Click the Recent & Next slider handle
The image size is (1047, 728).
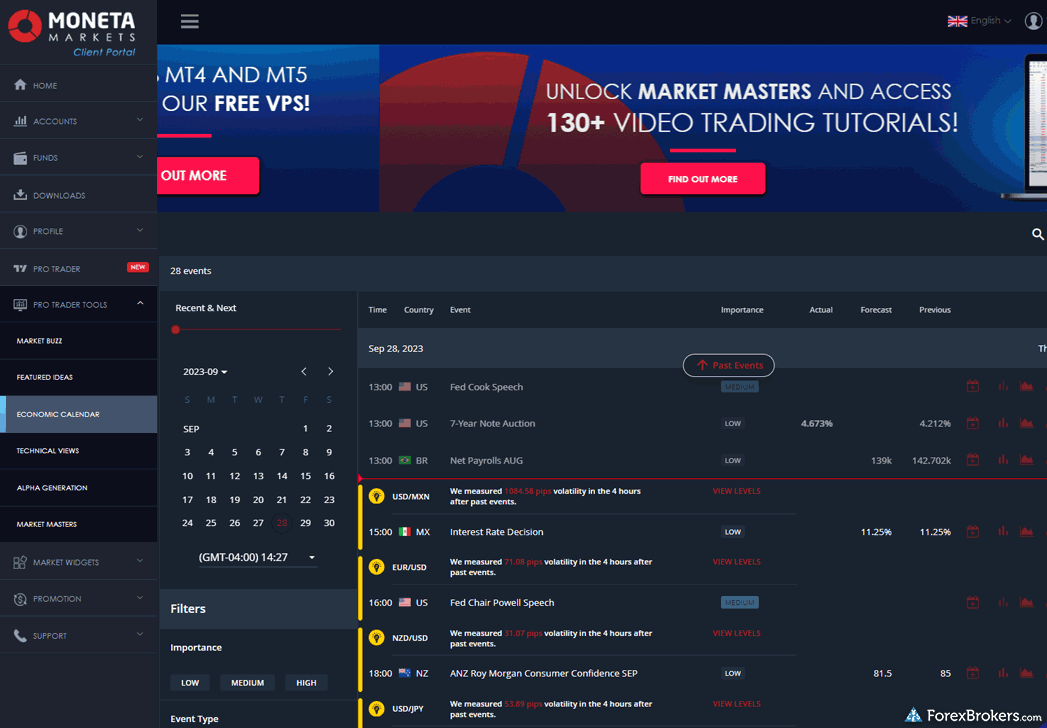coord(176,329)
